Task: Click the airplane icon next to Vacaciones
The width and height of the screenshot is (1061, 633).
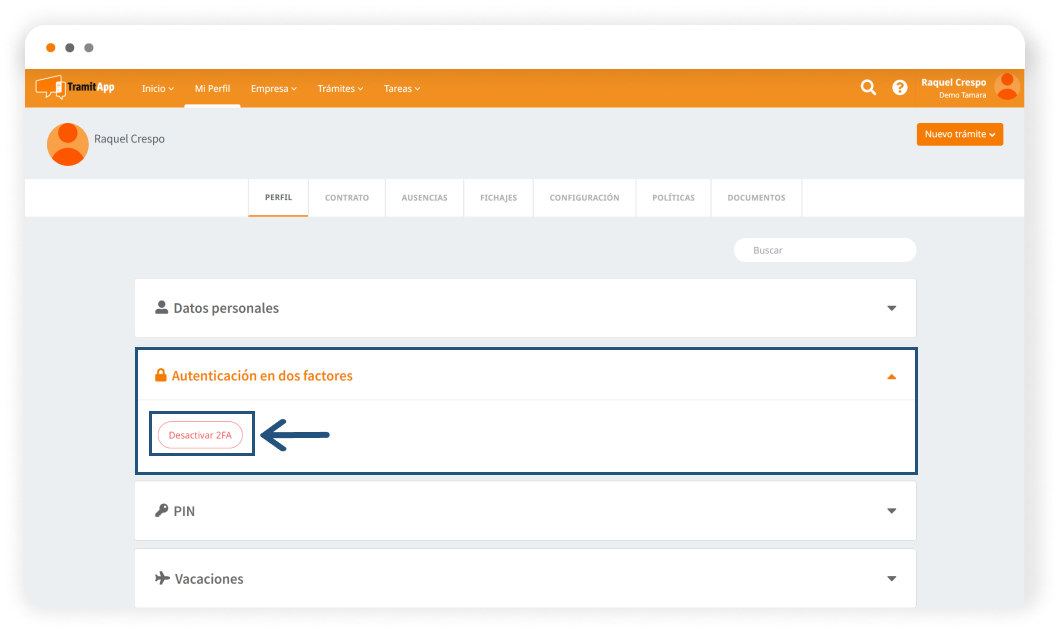Action: point(162,579)
